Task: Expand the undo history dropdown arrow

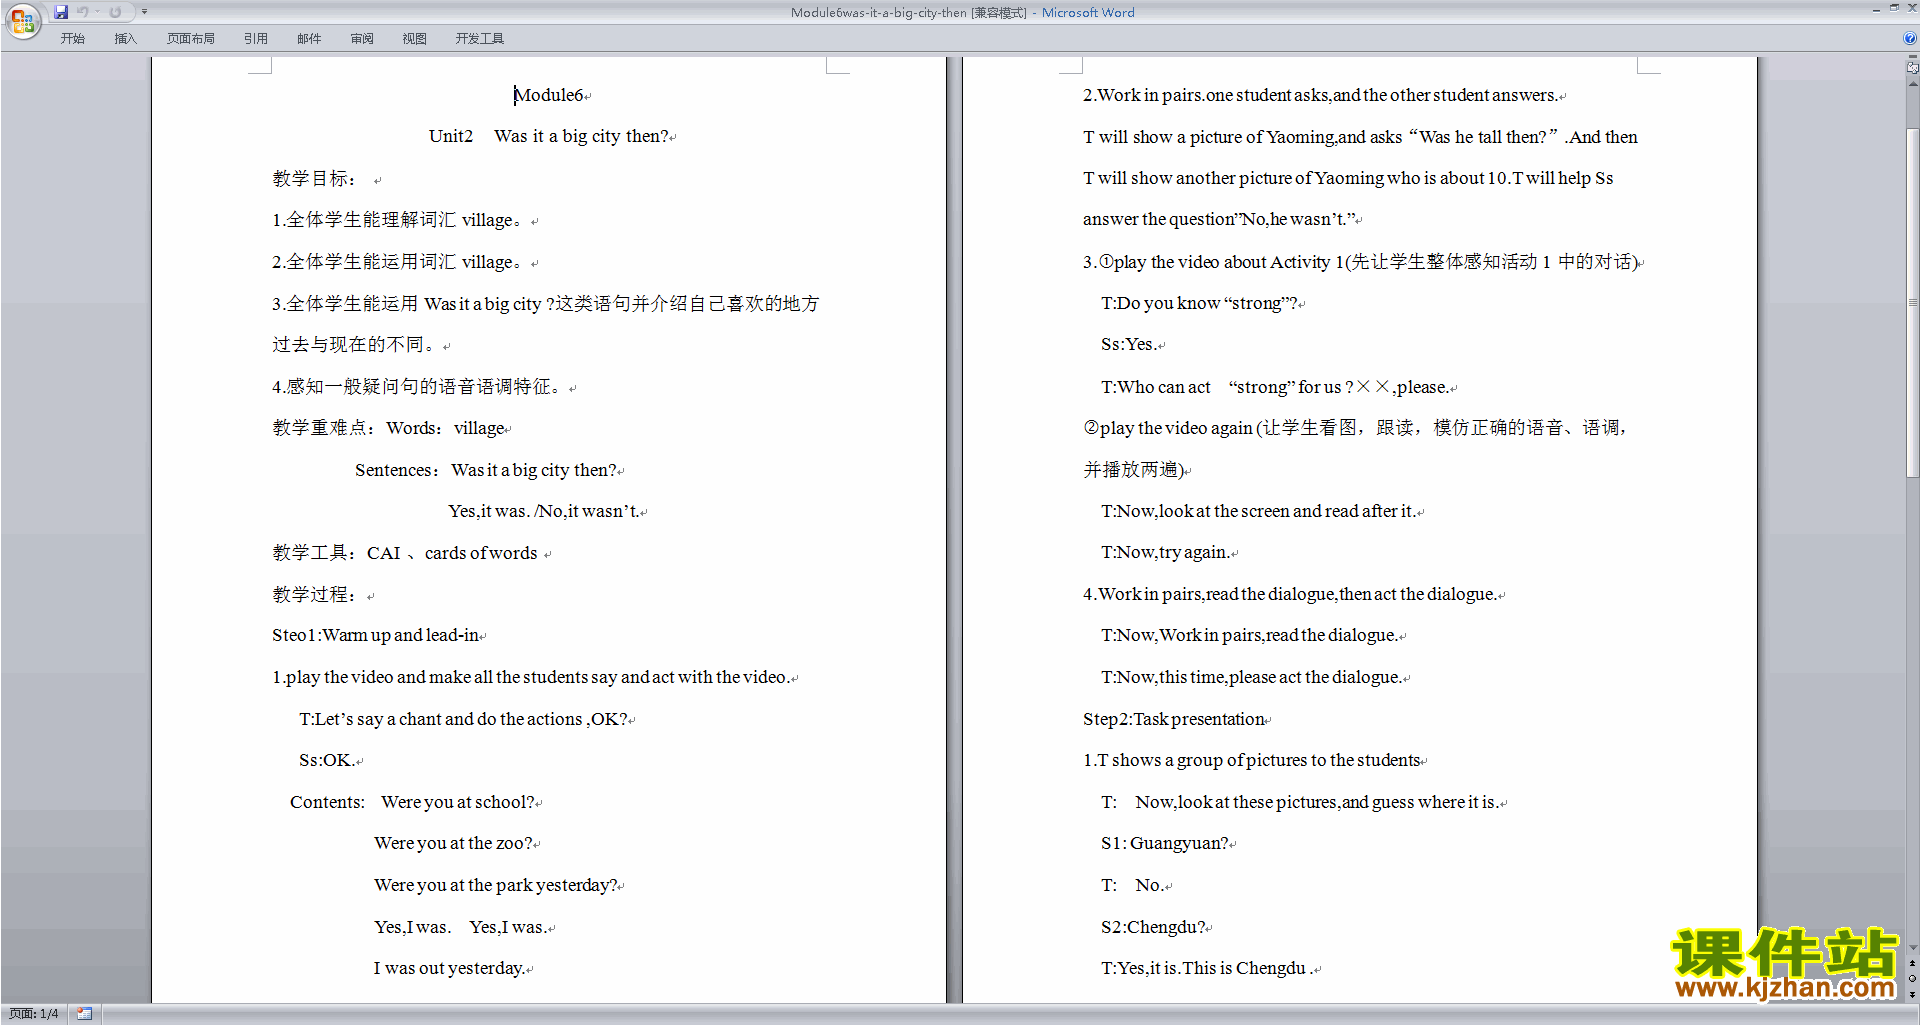Action: coord(97,12)
